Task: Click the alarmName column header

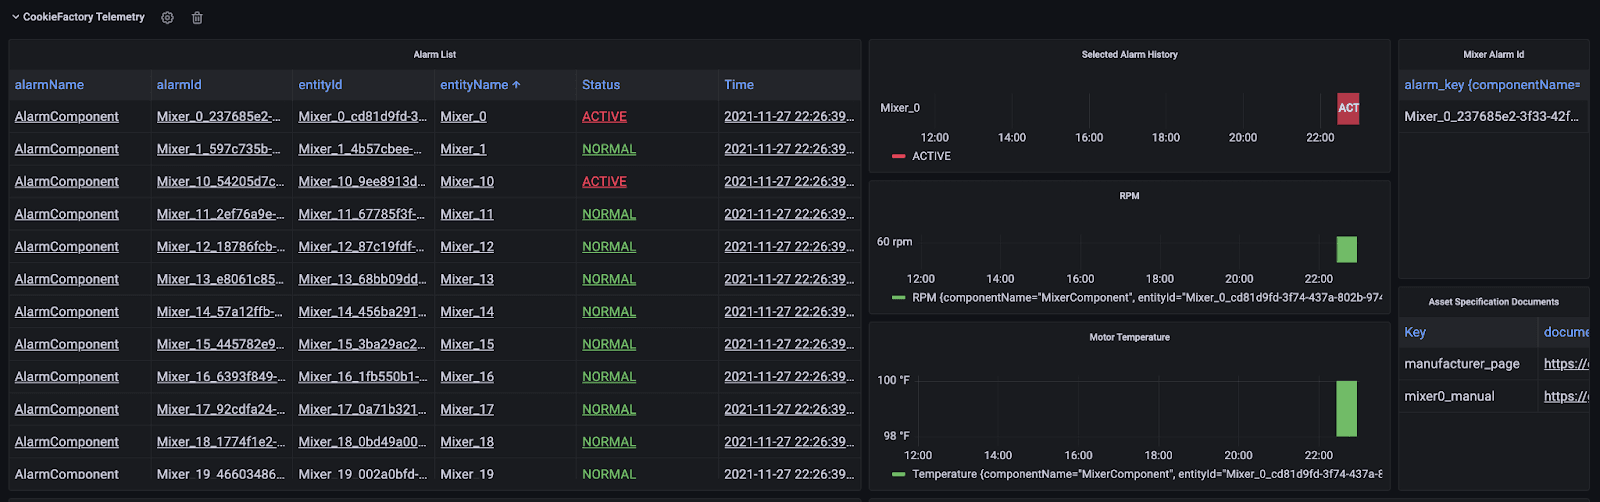Action: click(49, 85)
